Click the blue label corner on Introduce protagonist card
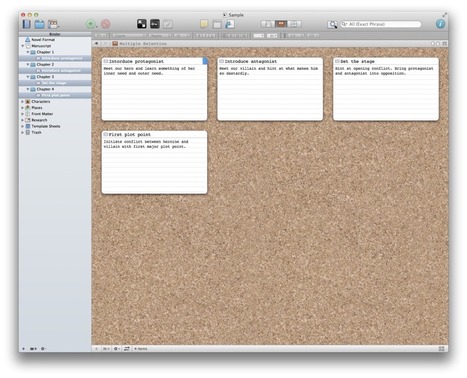 205,60
